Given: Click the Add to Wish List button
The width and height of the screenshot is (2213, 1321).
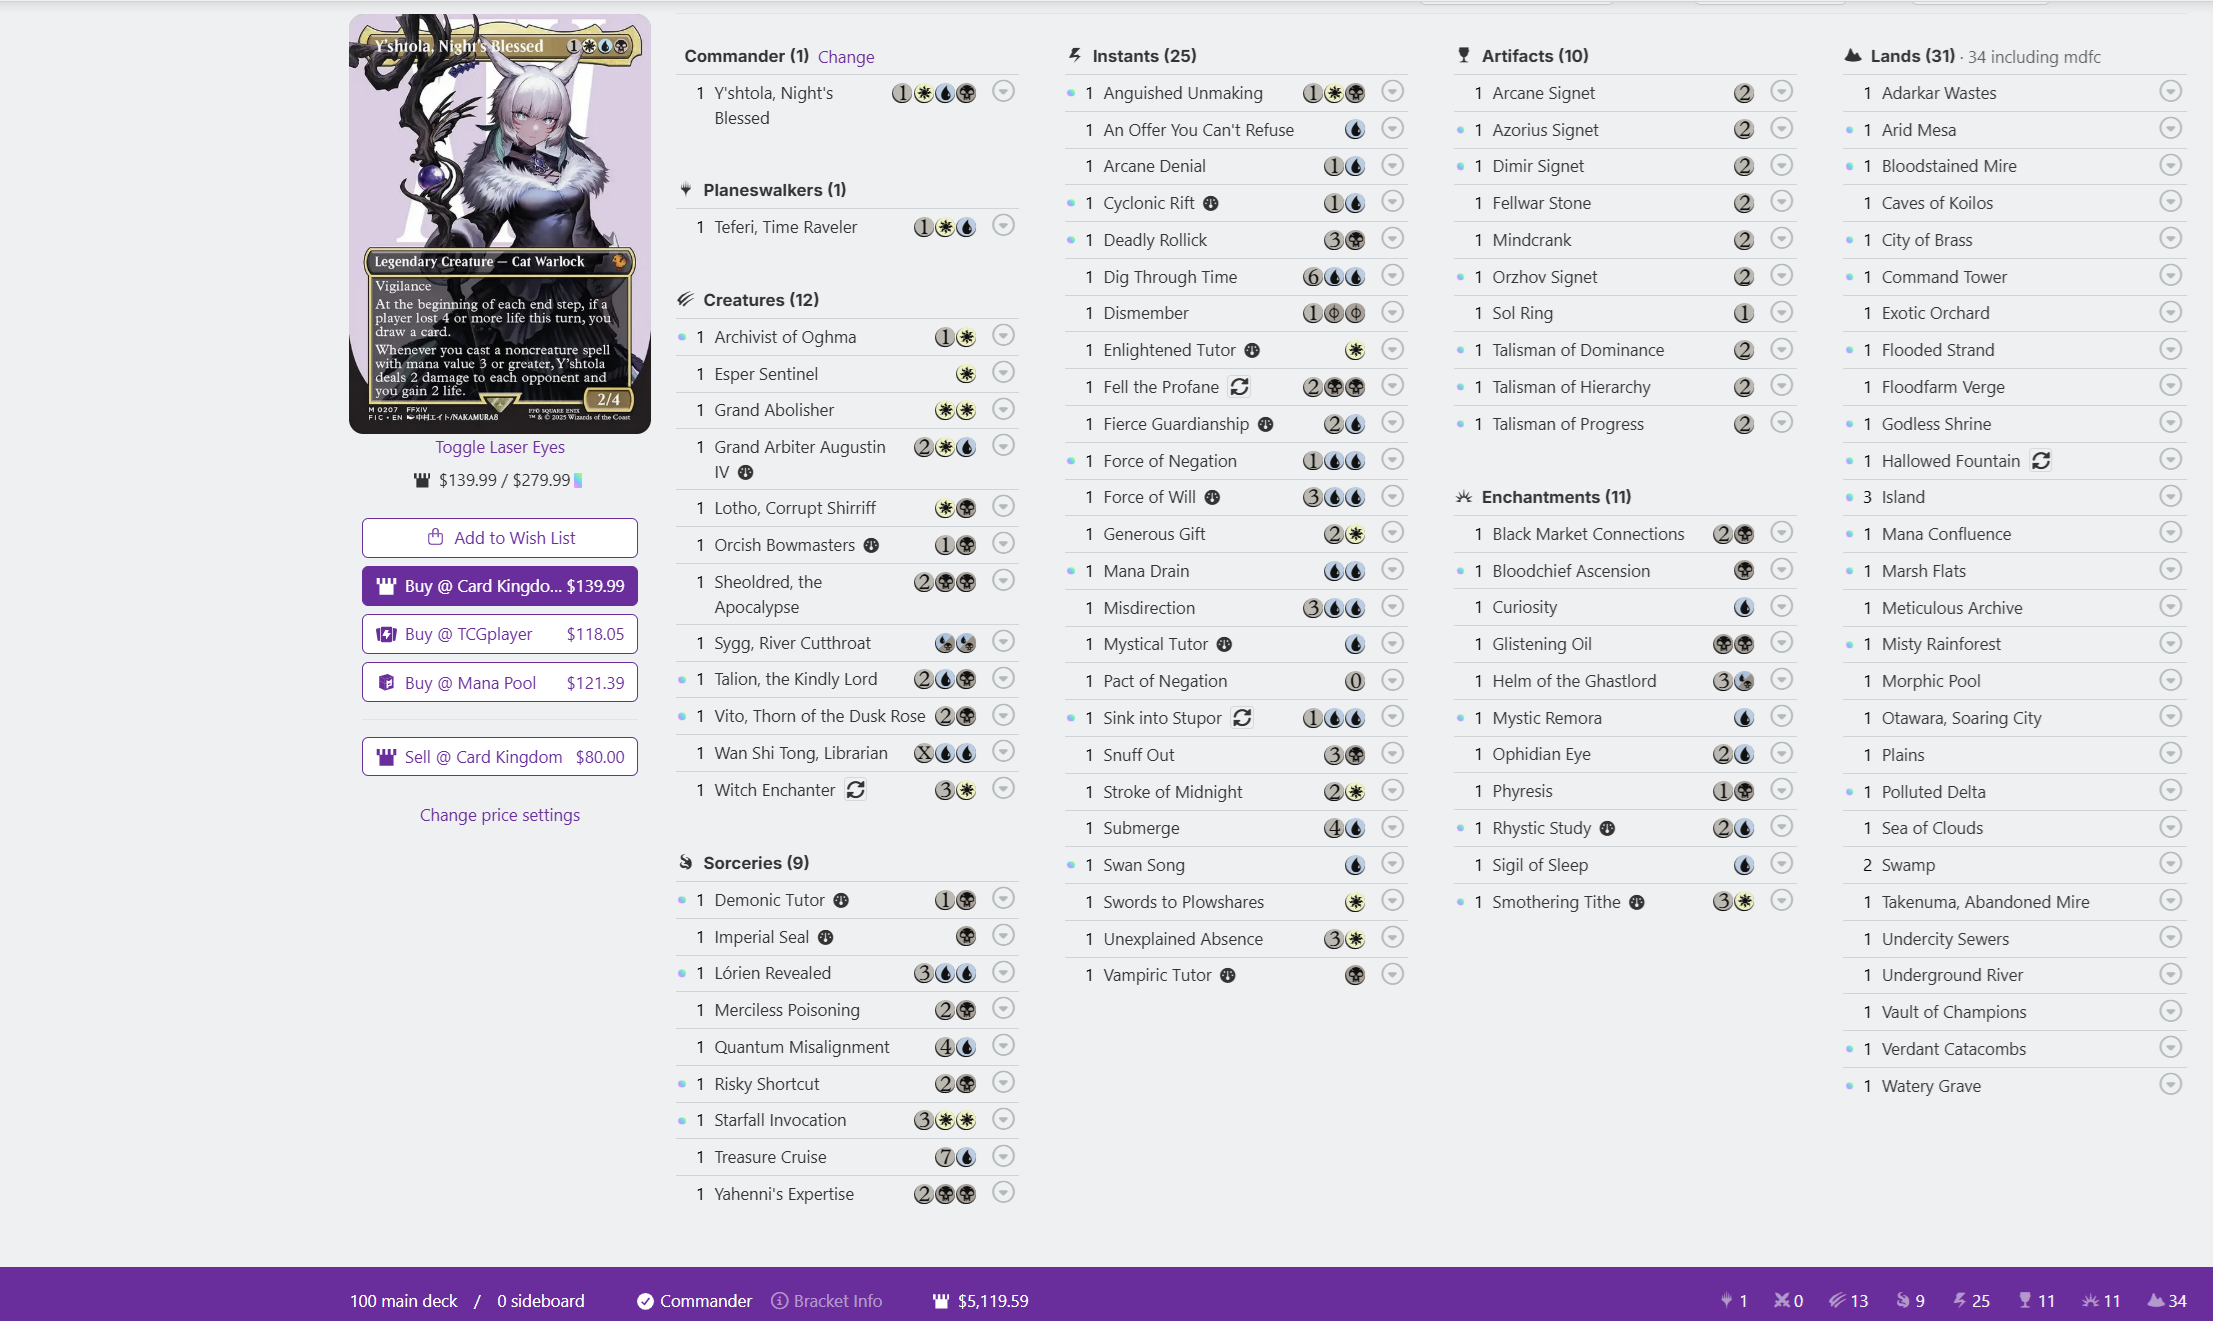Looking at the screenshot, I should [499, 538].
